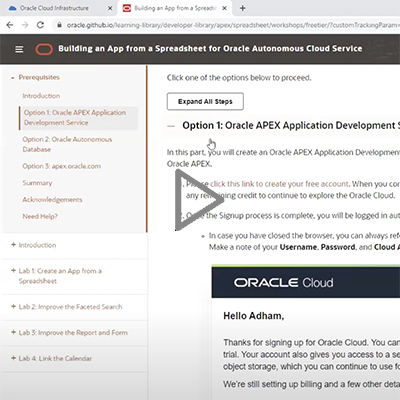The height and width of the screenshot is (400, 400).
Task: Close the Oracle Cloud Infrastructure tab
Action: pyautogui.click(x=110, y=8)
